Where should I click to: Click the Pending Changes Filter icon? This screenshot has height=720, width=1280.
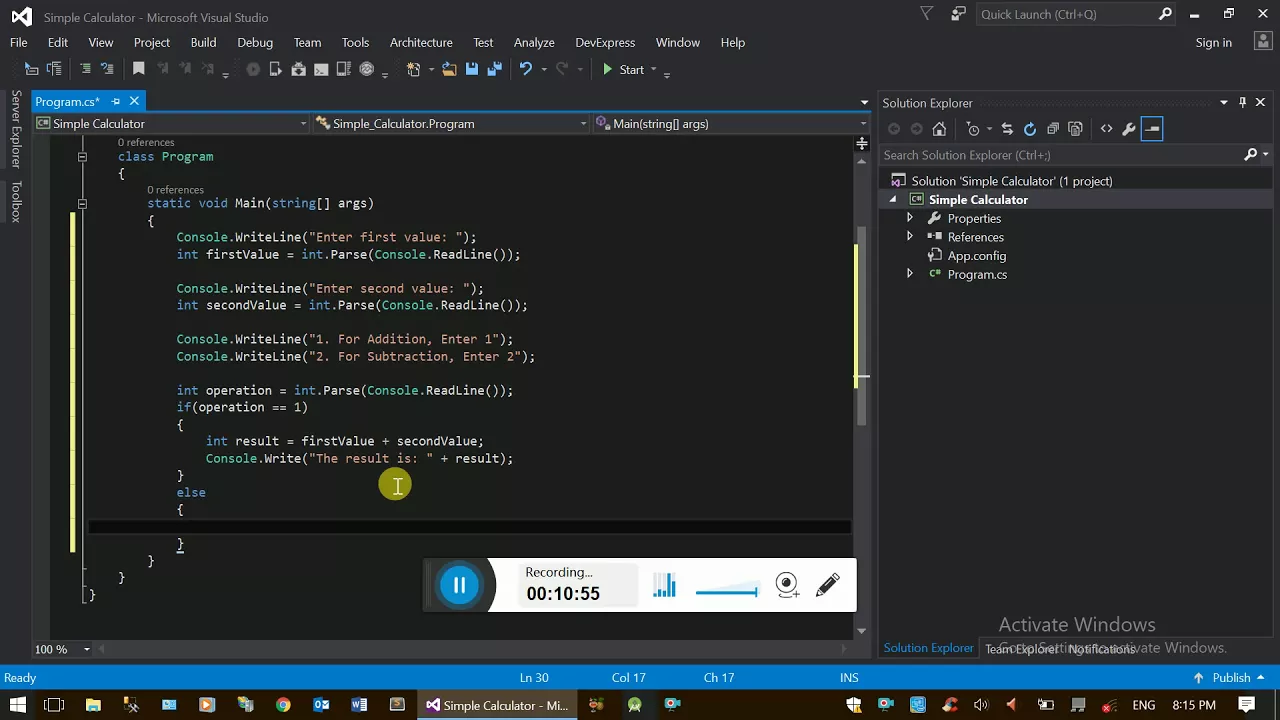click(973, 129)
